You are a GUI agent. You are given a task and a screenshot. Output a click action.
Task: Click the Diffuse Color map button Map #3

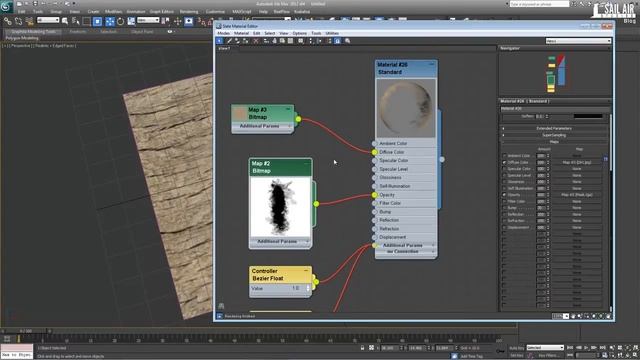577,162
